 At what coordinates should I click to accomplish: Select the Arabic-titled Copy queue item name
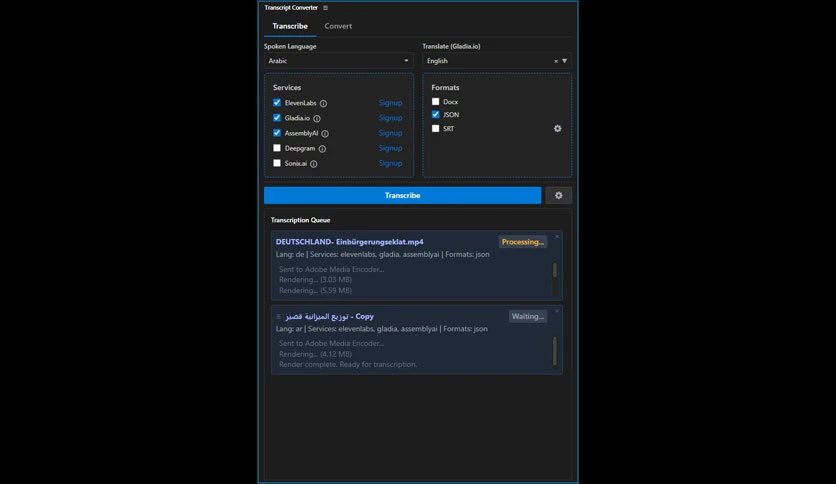pyautogui.click(x=329, y=317)
